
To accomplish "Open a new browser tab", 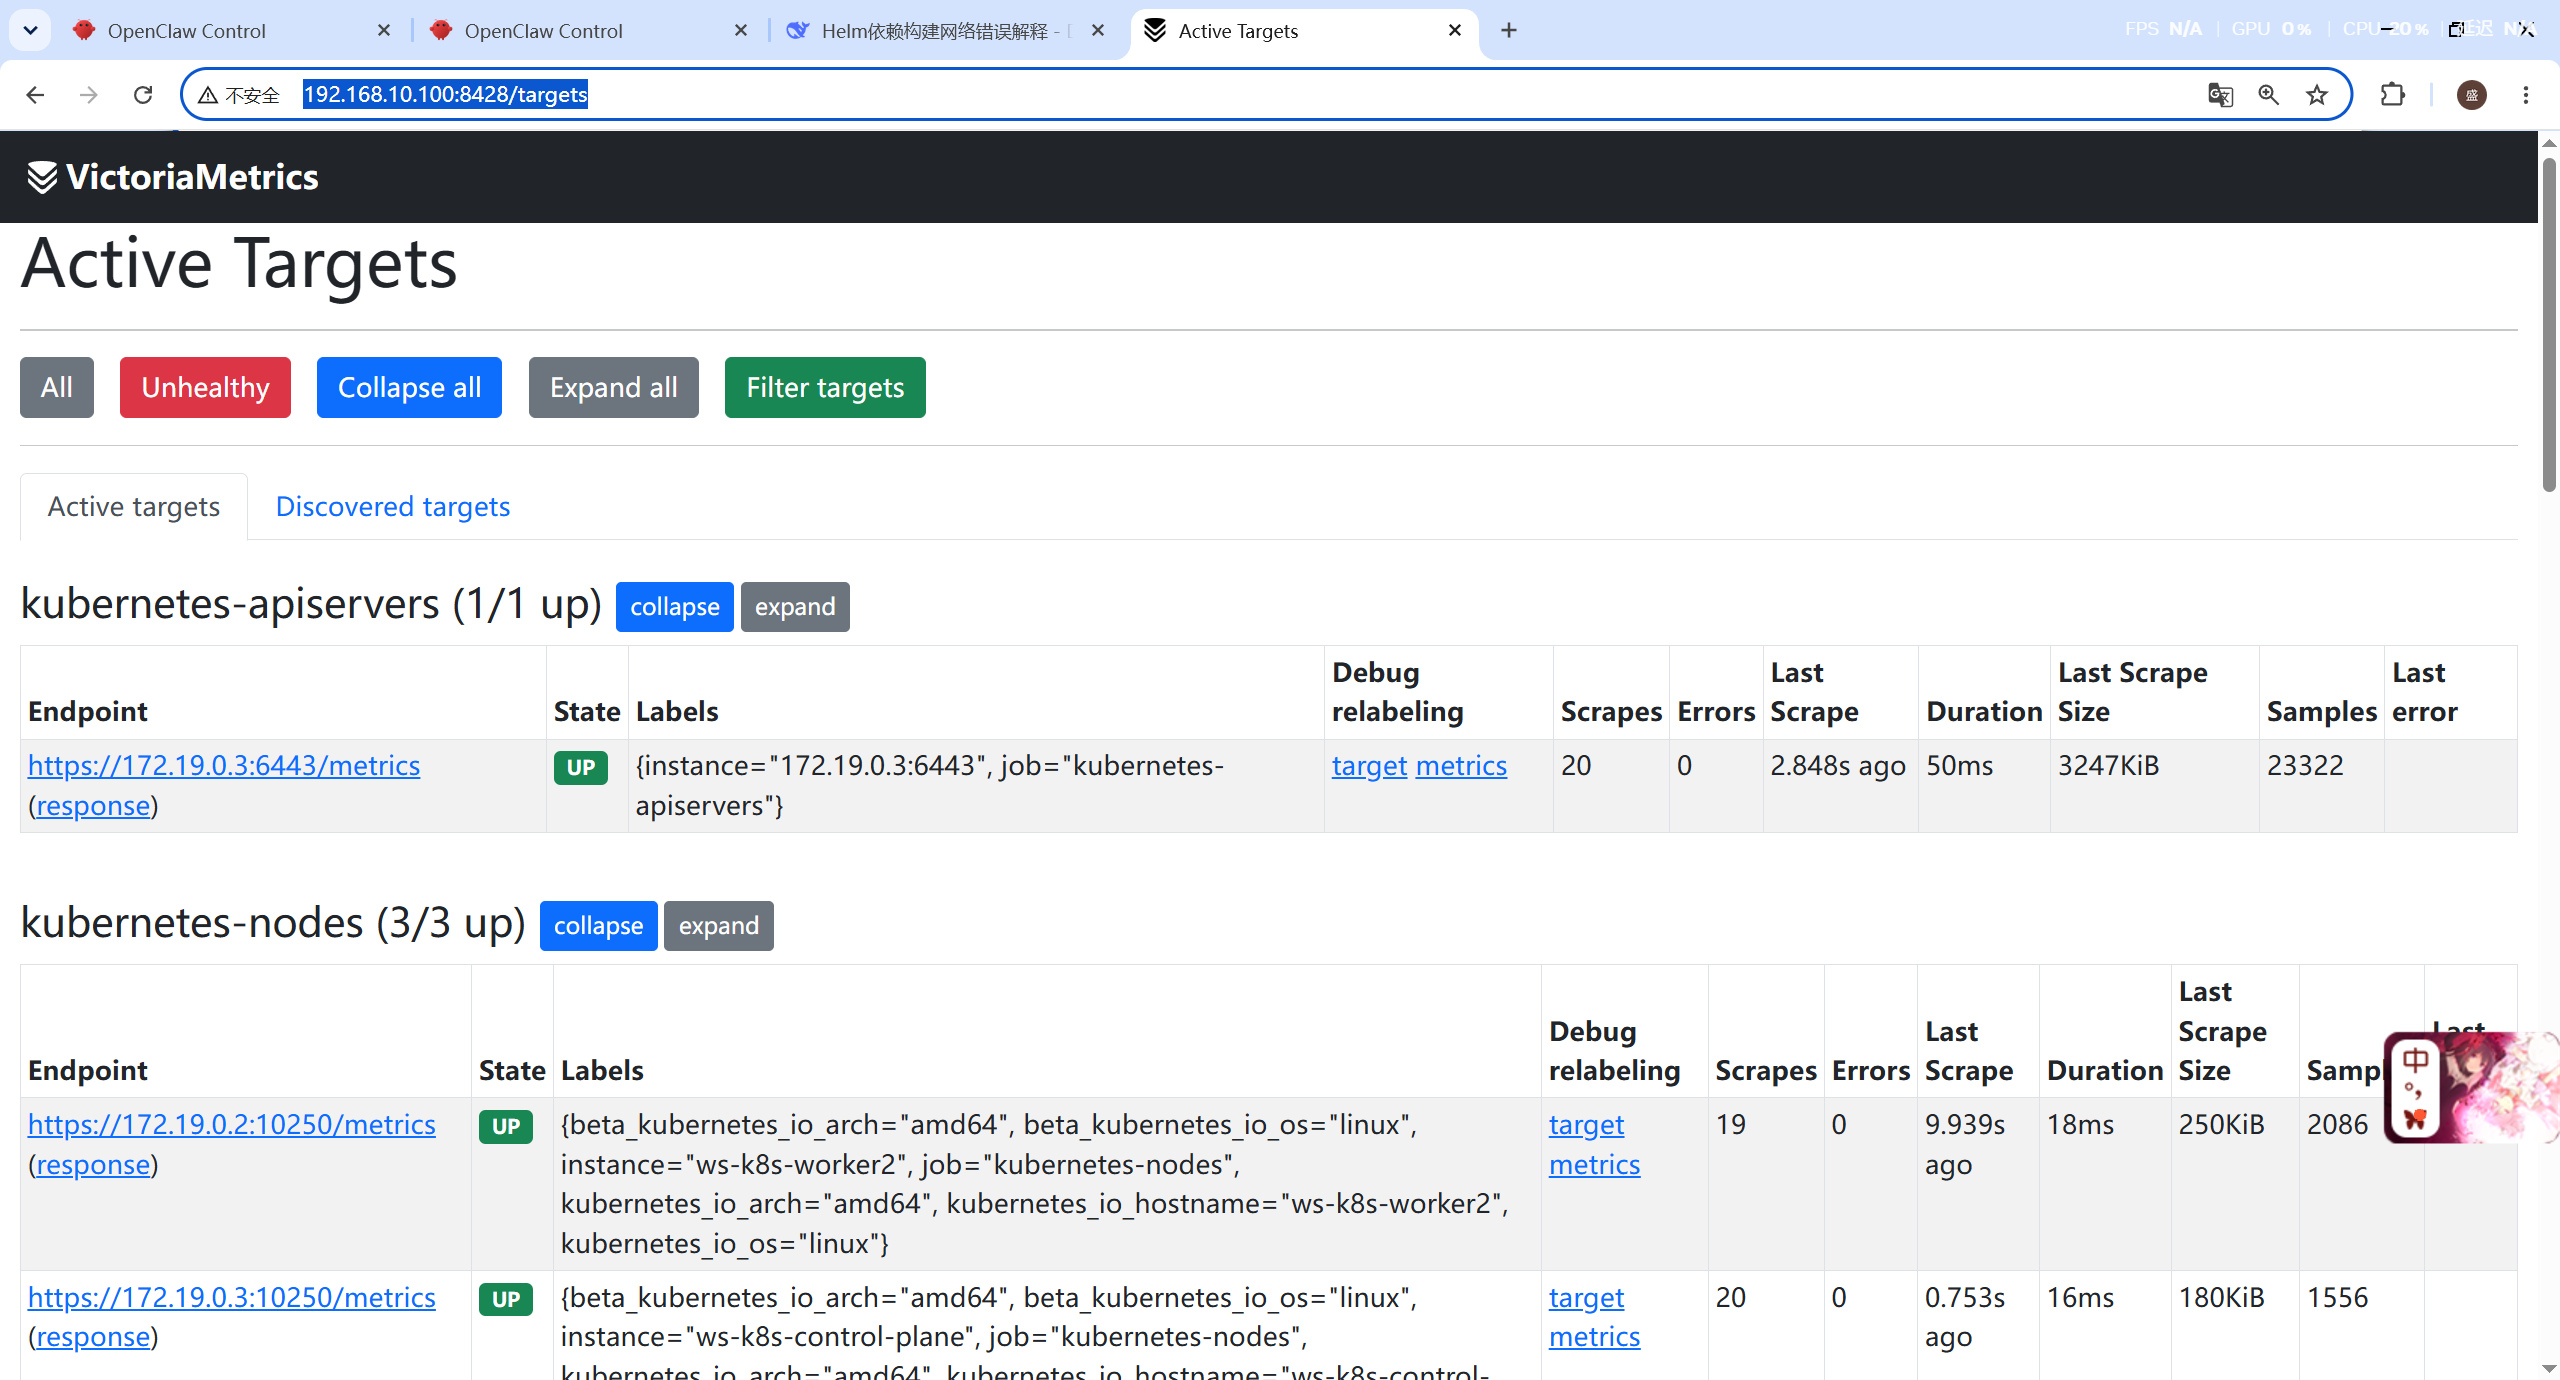I will [x=1509, y=30].
